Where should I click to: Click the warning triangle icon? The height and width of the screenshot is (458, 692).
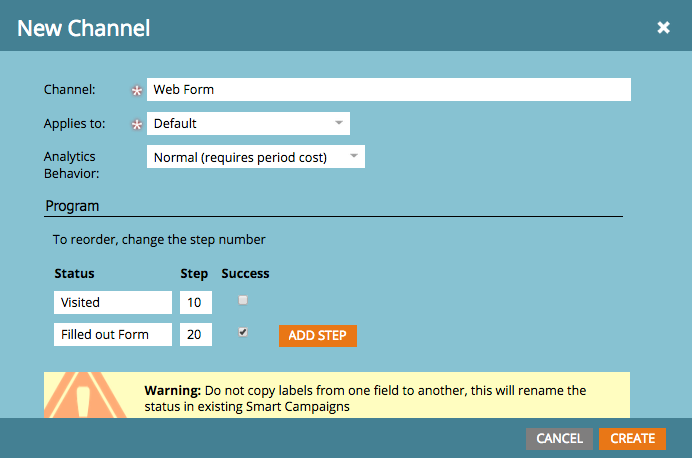[x=85, y=395]
